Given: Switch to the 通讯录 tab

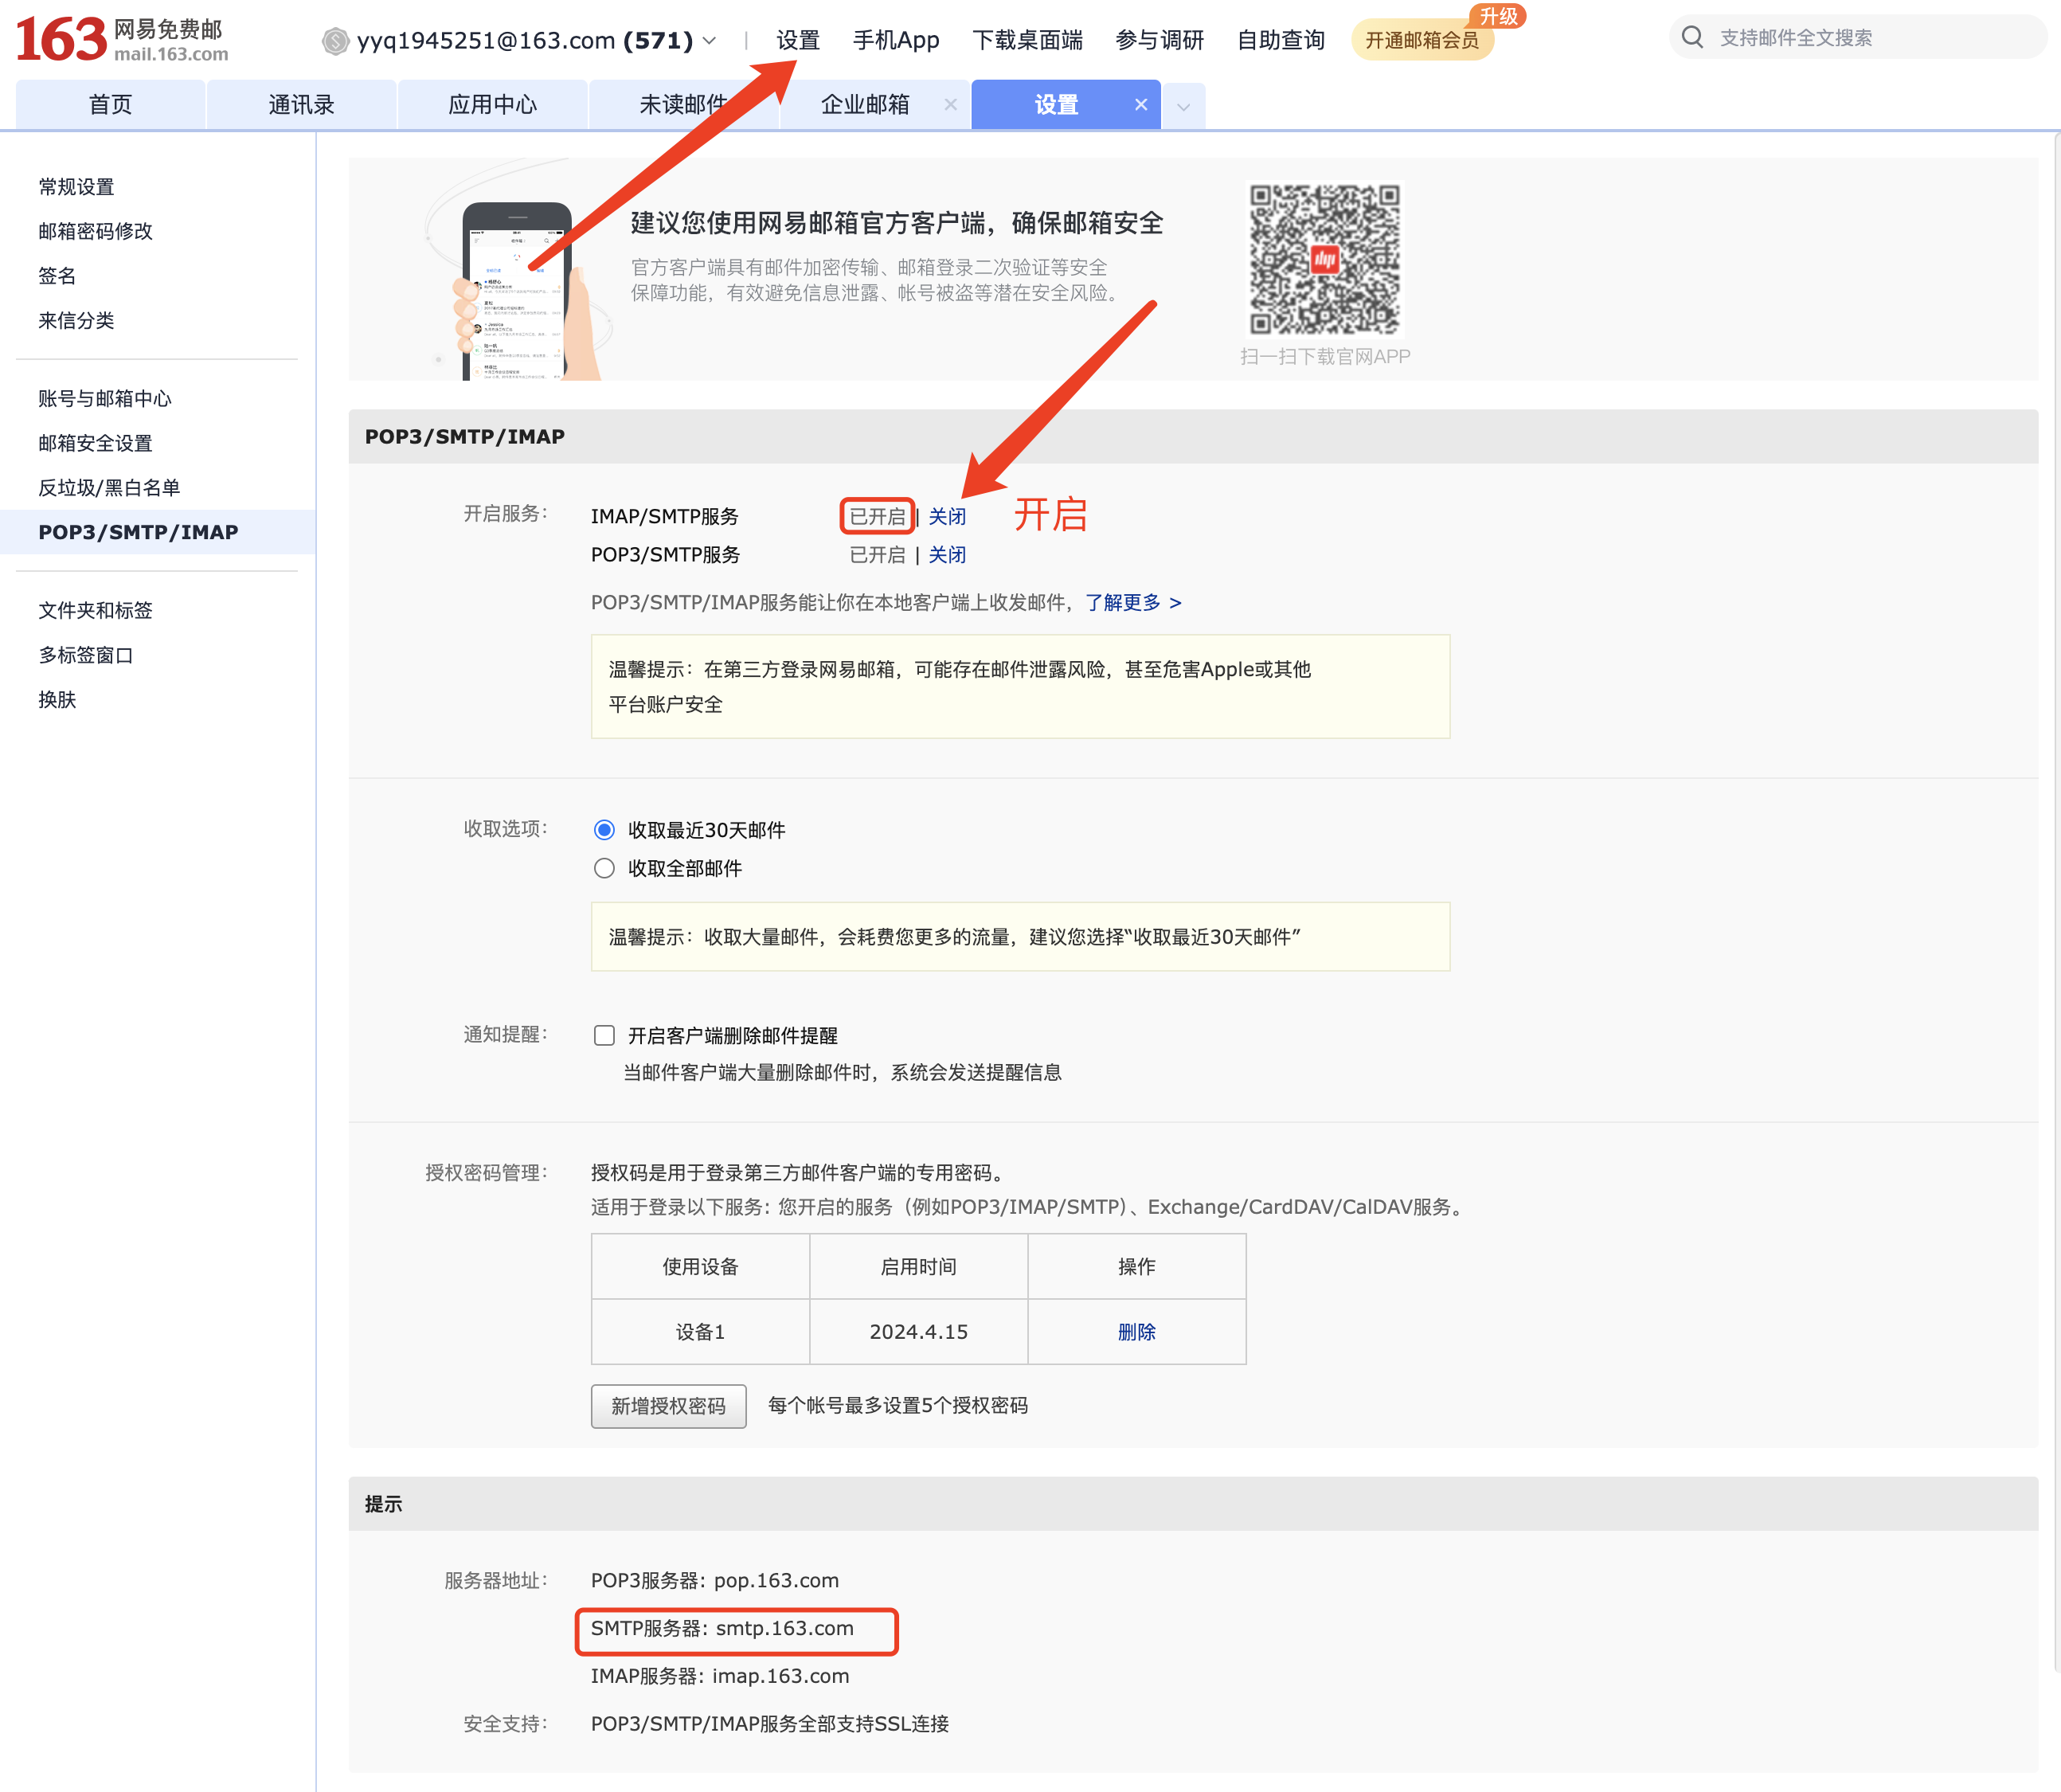Looking at the screenshot, I should tap(301, 105).
